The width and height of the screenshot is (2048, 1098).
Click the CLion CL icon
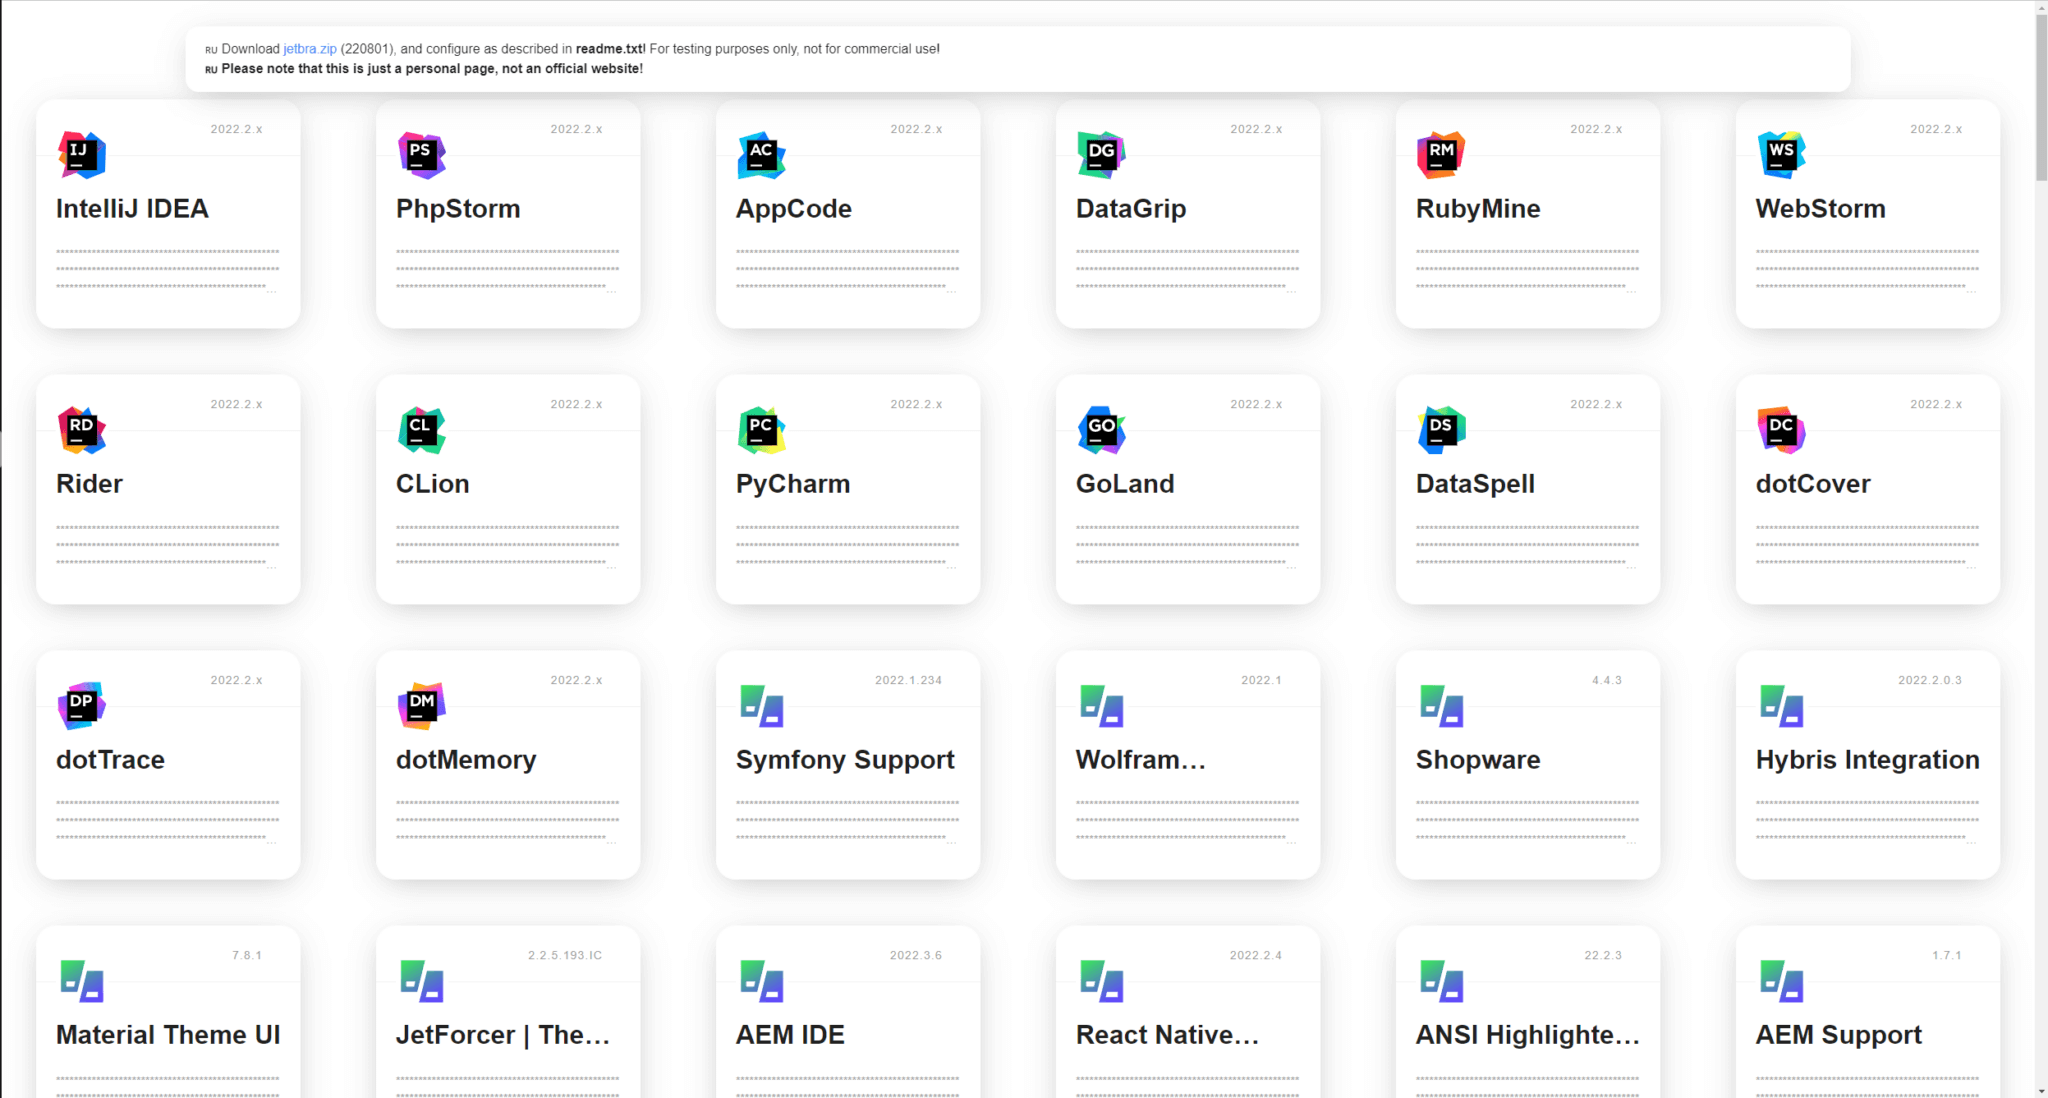(x=421, y=430)
